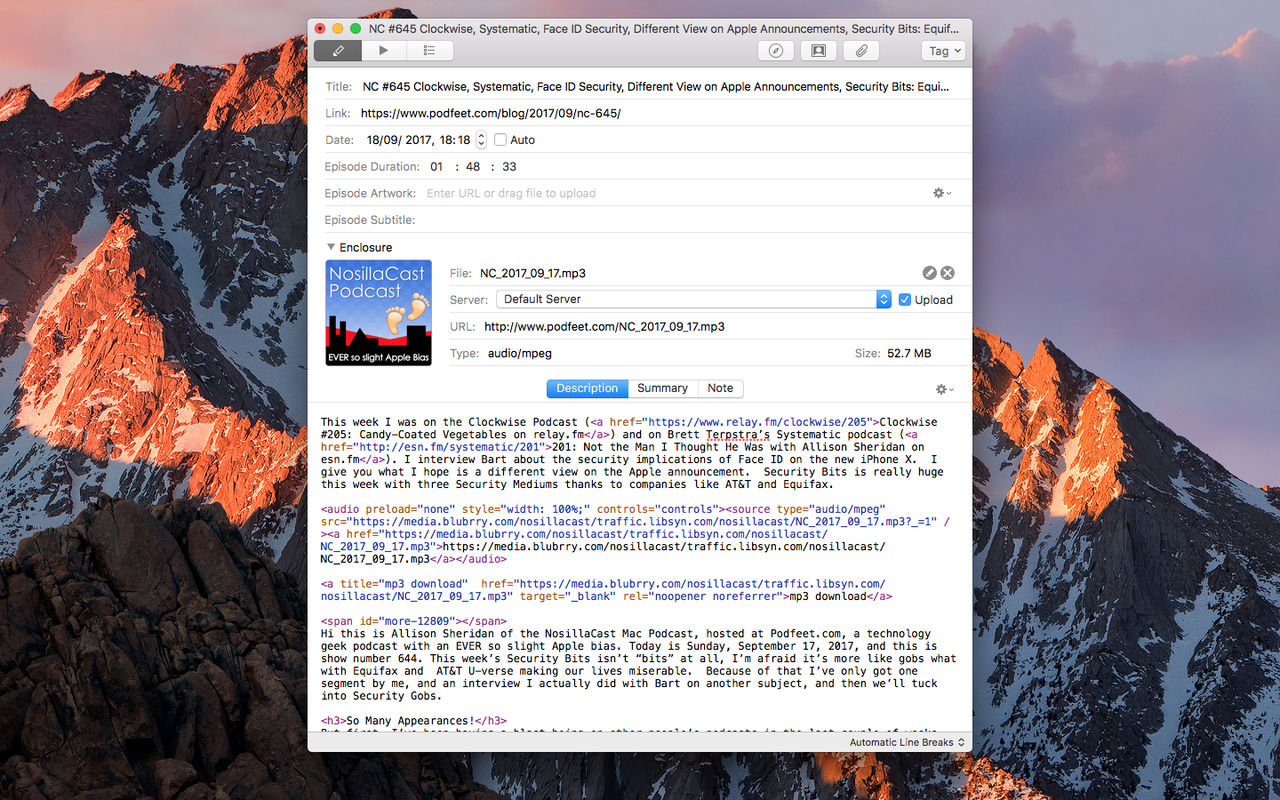Image resolution: width=1280 pixels, height=800 pixels.
Task: Click the NosillaCast Podcast artwork thumbnail
Action: point(379,313)
